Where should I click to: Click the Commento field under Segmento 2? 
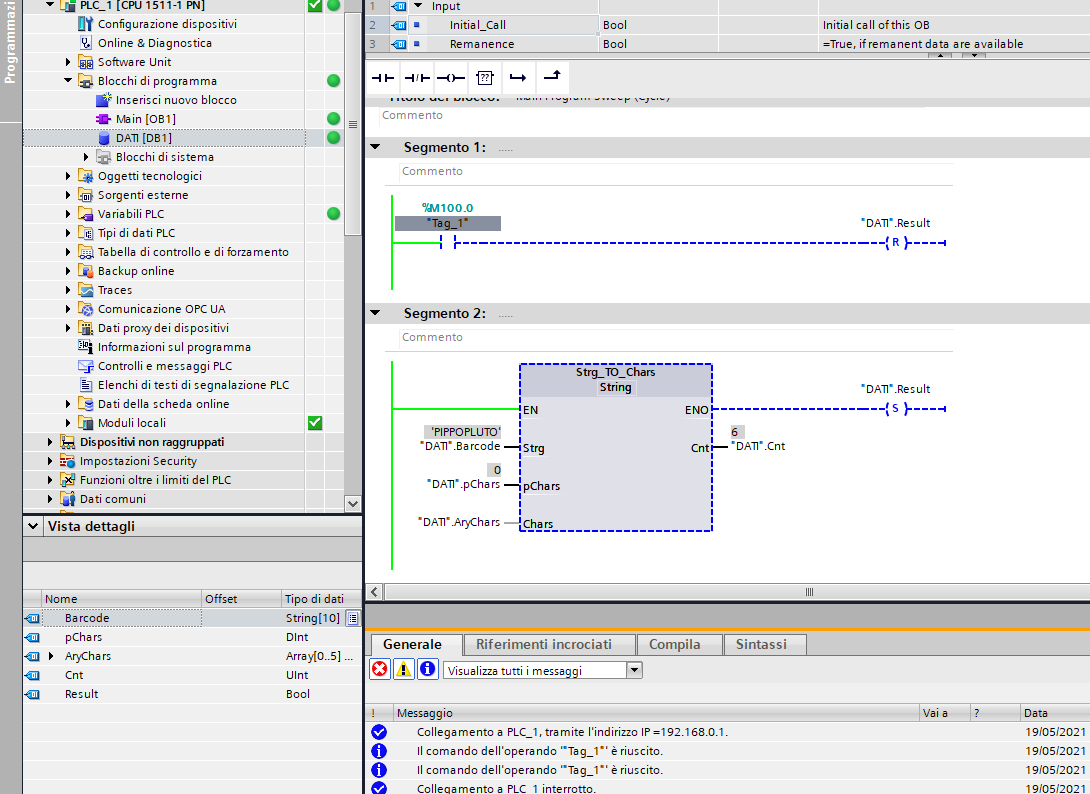coord(676,337)
